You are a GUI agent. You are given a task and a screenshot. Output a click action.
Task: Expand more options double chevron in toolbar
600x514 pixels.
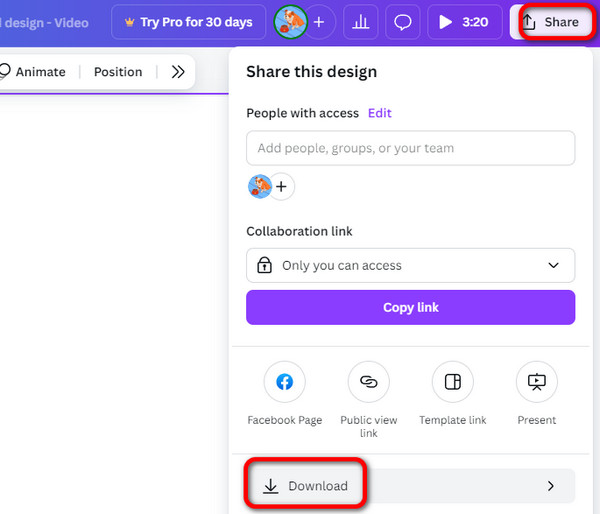(178, 72)
